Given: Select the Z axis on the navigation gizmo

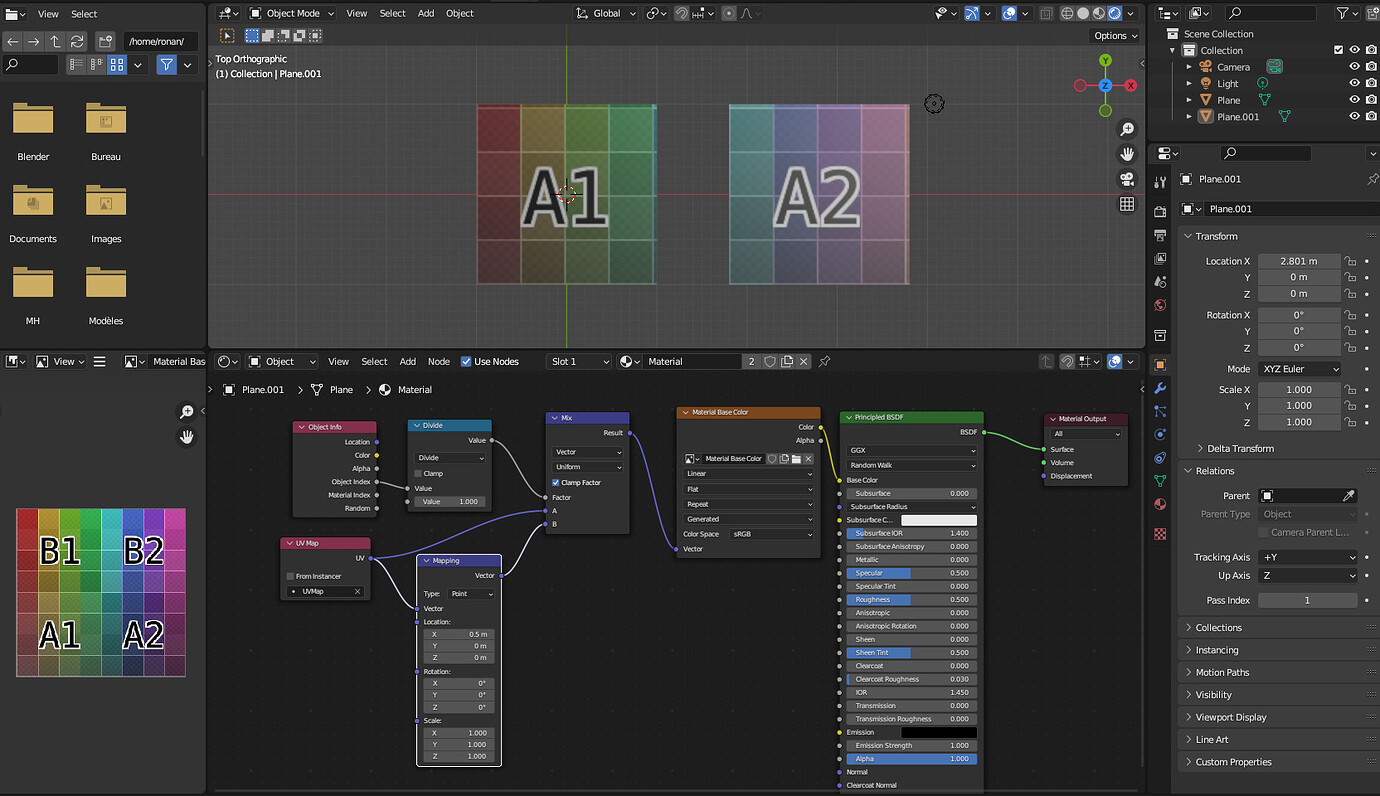Looking at the screenshot, I should tap(1105, 86).
